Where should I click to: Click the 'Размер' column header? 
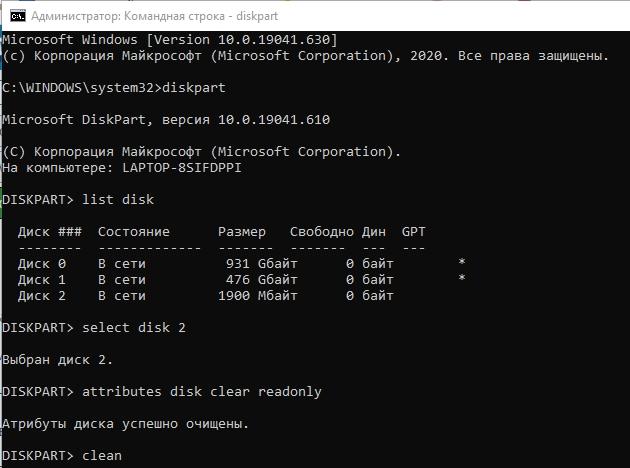pos(242,232)
